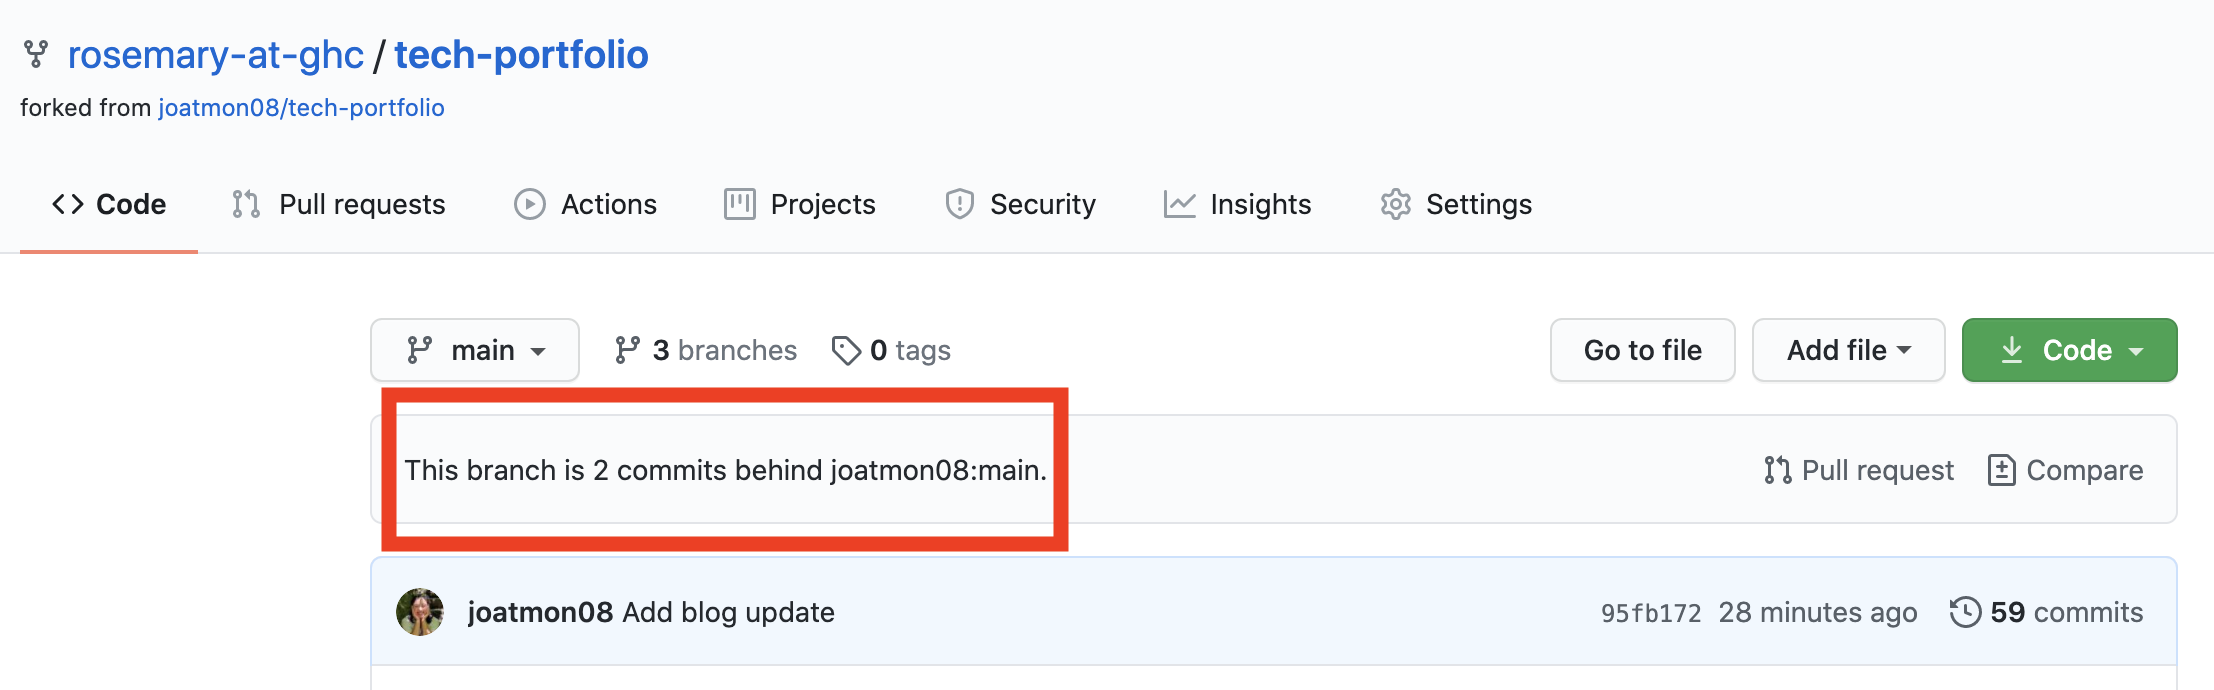Switch to the Code tab

[109, 204]
